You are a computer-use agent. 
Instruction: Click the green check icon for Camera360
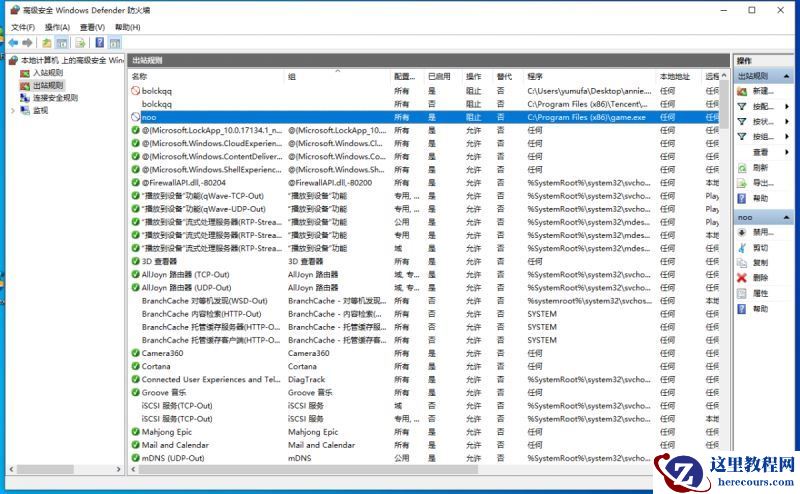tap(135, 353)
